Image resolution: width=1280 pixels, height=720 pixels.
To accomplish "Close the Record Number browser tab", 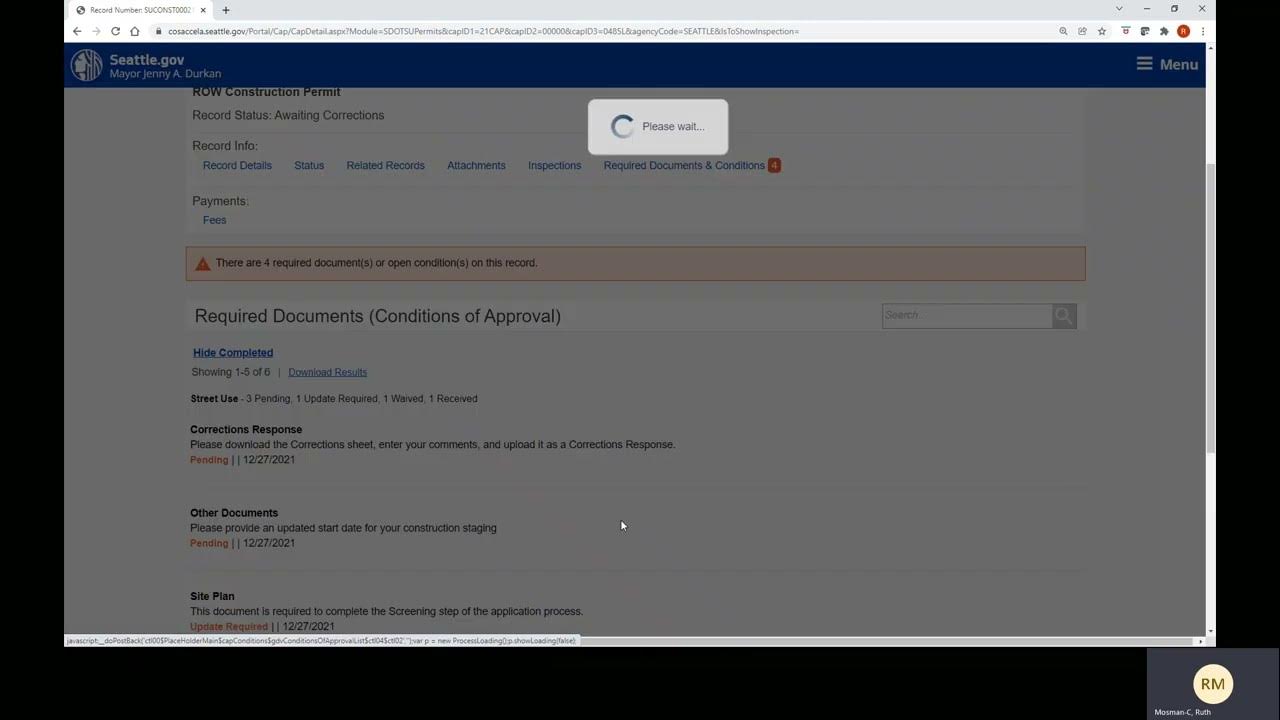I will 204,10.
